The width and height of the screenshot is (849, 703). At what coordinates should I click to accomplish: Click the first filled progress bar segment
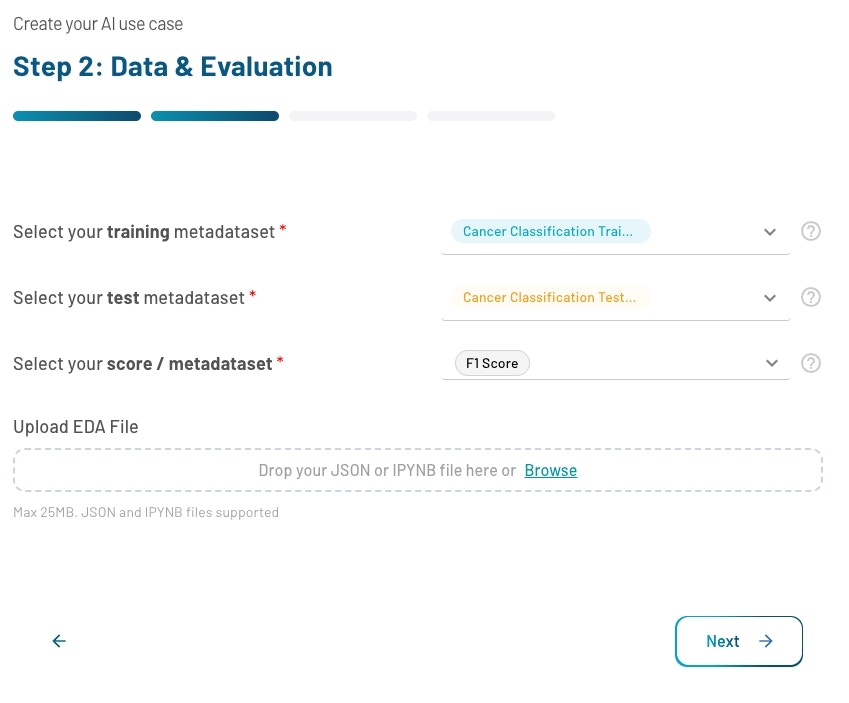tap(77, 115)
